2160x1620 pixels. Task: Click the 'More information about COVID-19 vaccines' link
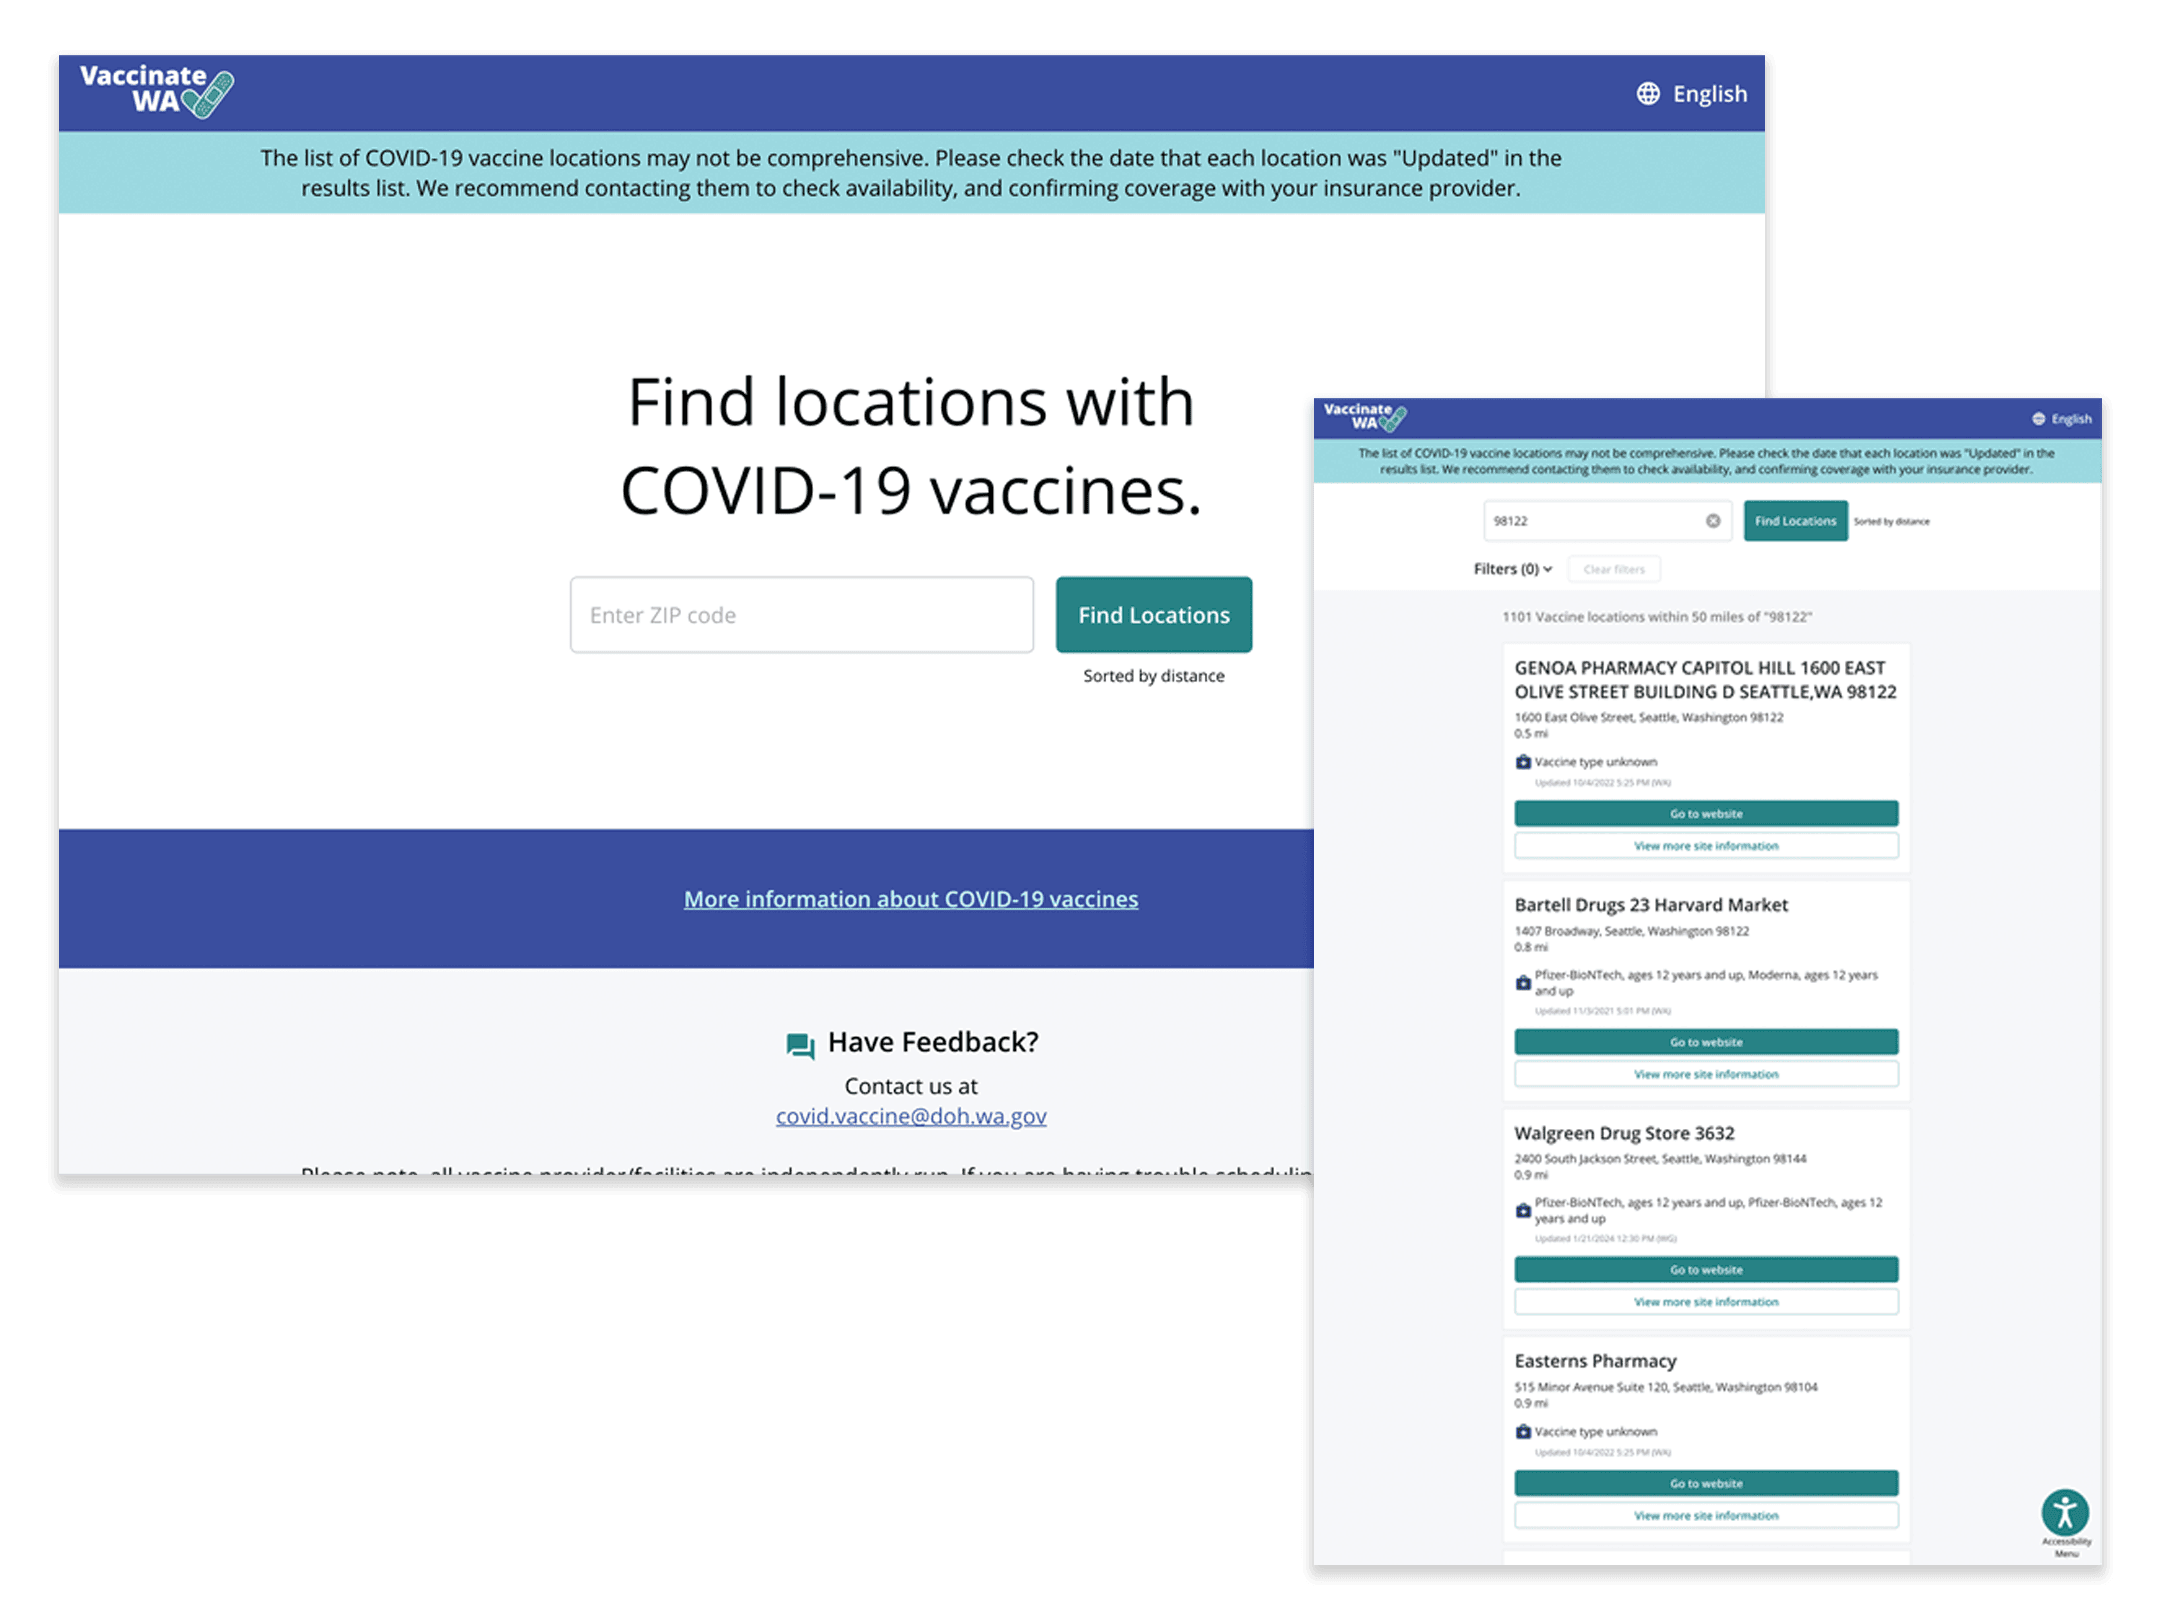[x=912, y=898]
